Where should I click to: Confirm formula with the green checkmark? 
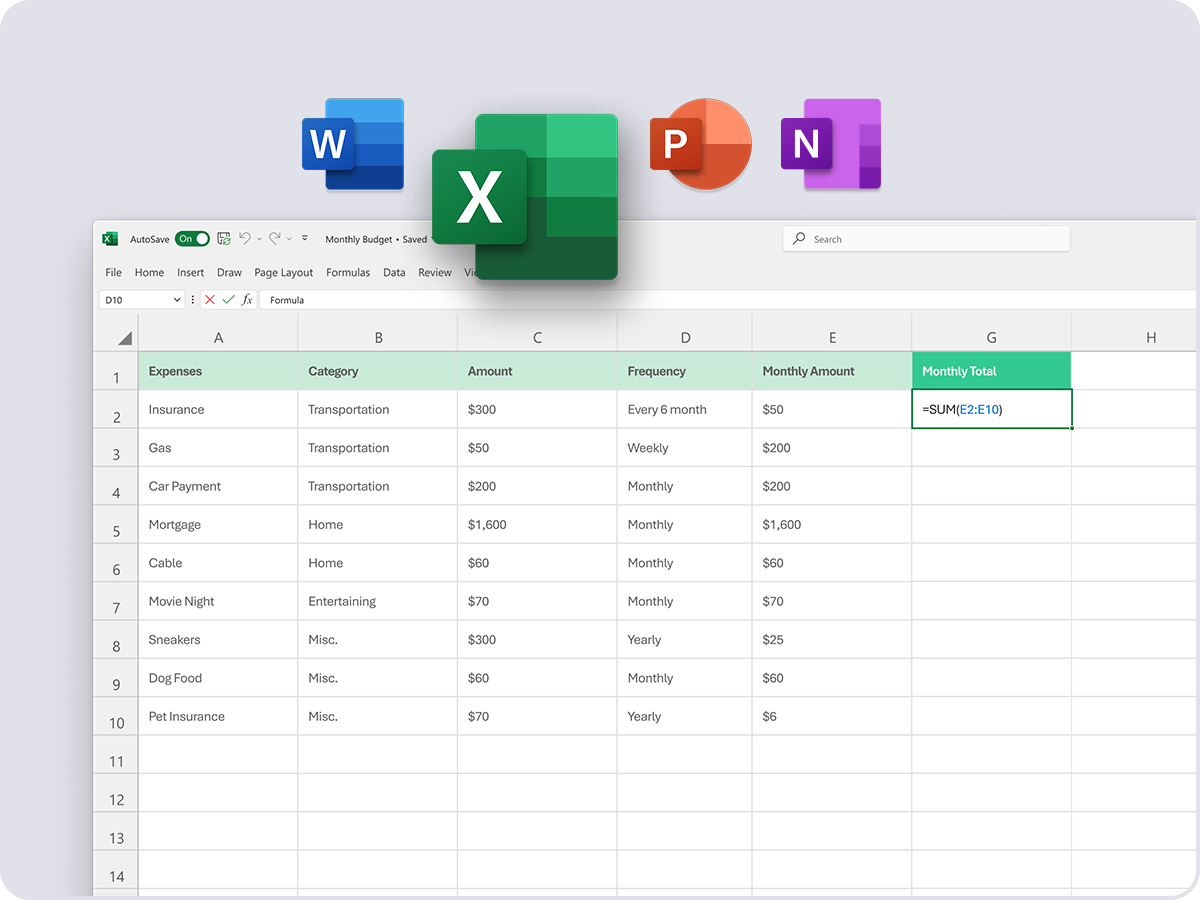228,299
